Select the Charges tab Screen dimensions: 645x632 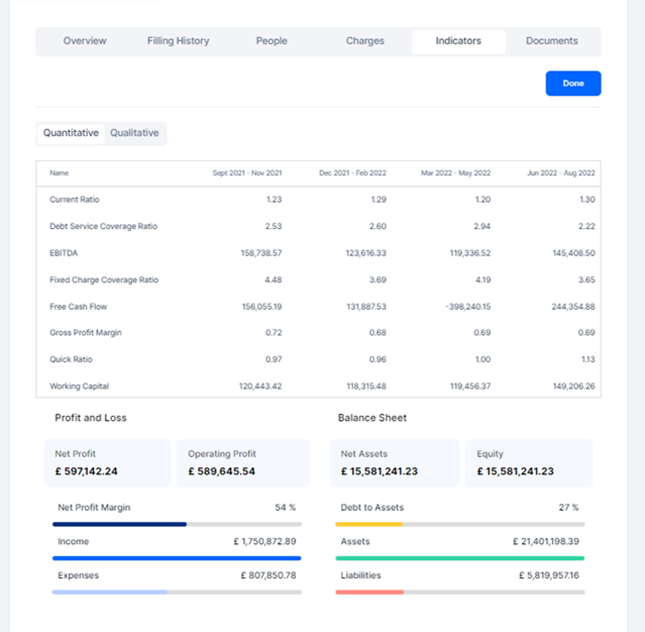pyautogui.click(x=365, y=41)
